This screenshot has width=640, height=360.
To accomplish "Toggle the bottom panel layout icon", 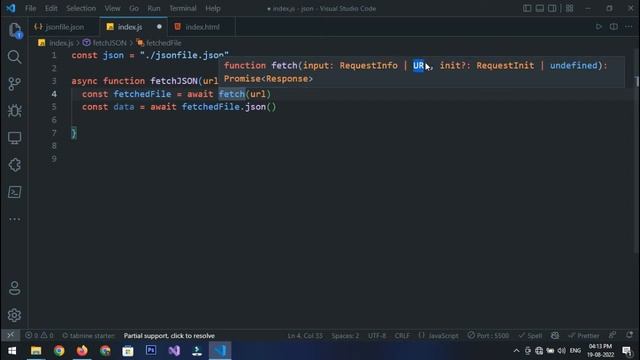I will pyautogui.click(x=540, y=8).
